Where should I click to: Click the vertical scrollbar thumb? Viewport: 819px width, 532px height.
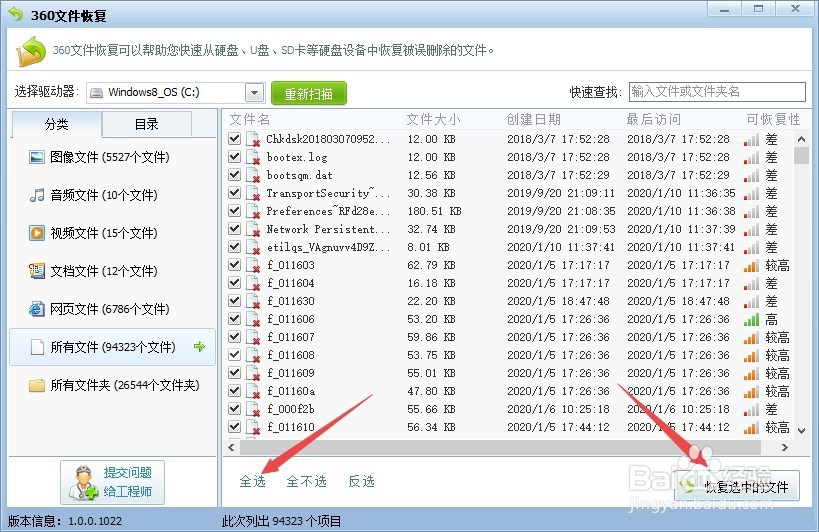(x=801, y=156)
